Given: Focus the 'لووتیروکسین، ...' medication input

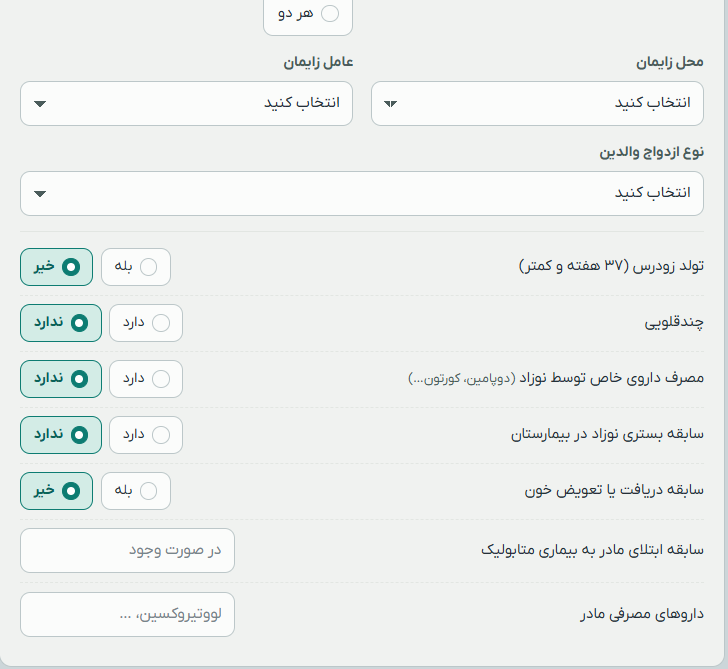Looking at the screenshot, I should click(128, 614).
